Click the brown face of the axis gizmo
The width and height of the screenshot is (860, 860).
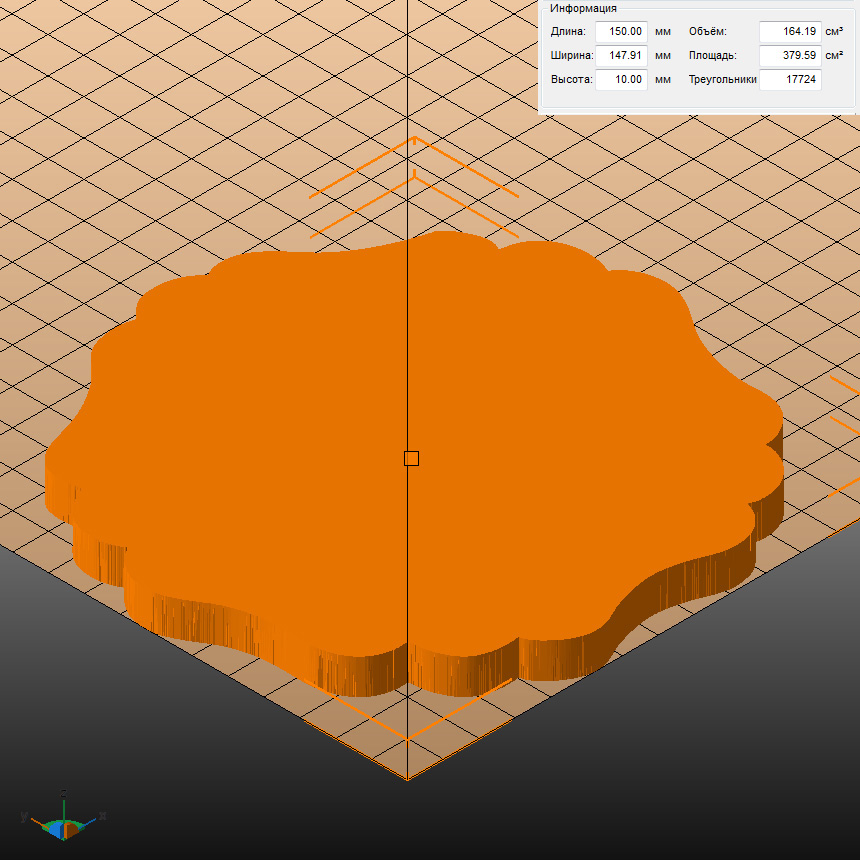click(x=72, y=829)
